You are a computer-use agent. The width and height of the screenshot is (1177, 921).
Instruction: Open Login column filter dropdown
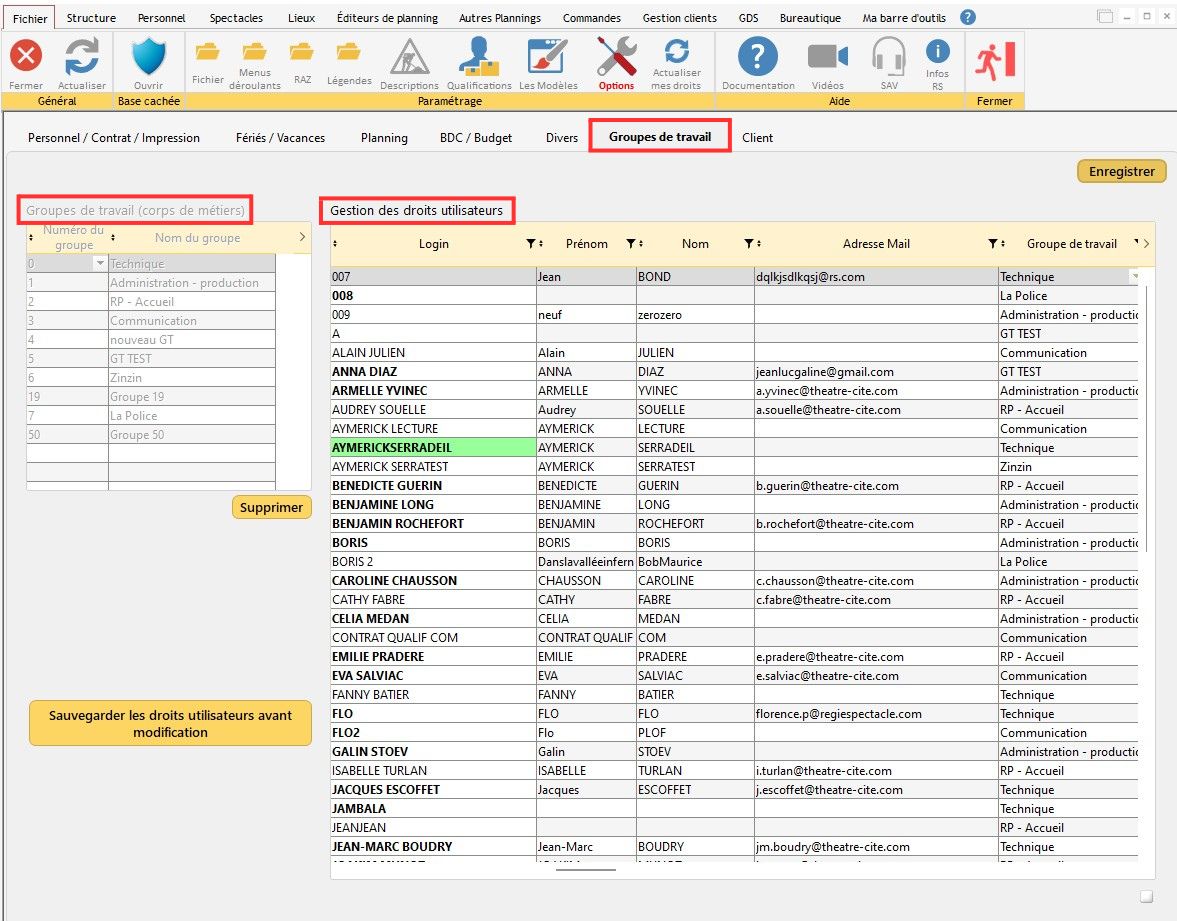pyautogui.click(x=530, y=244)
